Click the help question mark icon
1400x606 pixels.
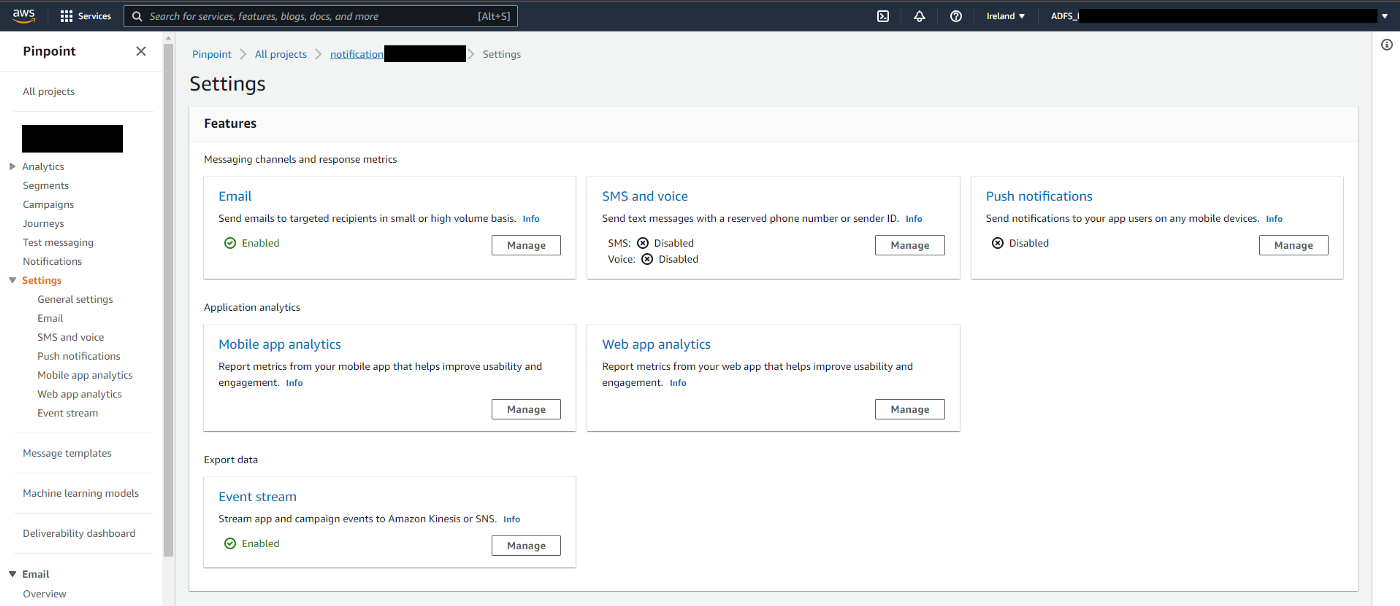point(955,16)
